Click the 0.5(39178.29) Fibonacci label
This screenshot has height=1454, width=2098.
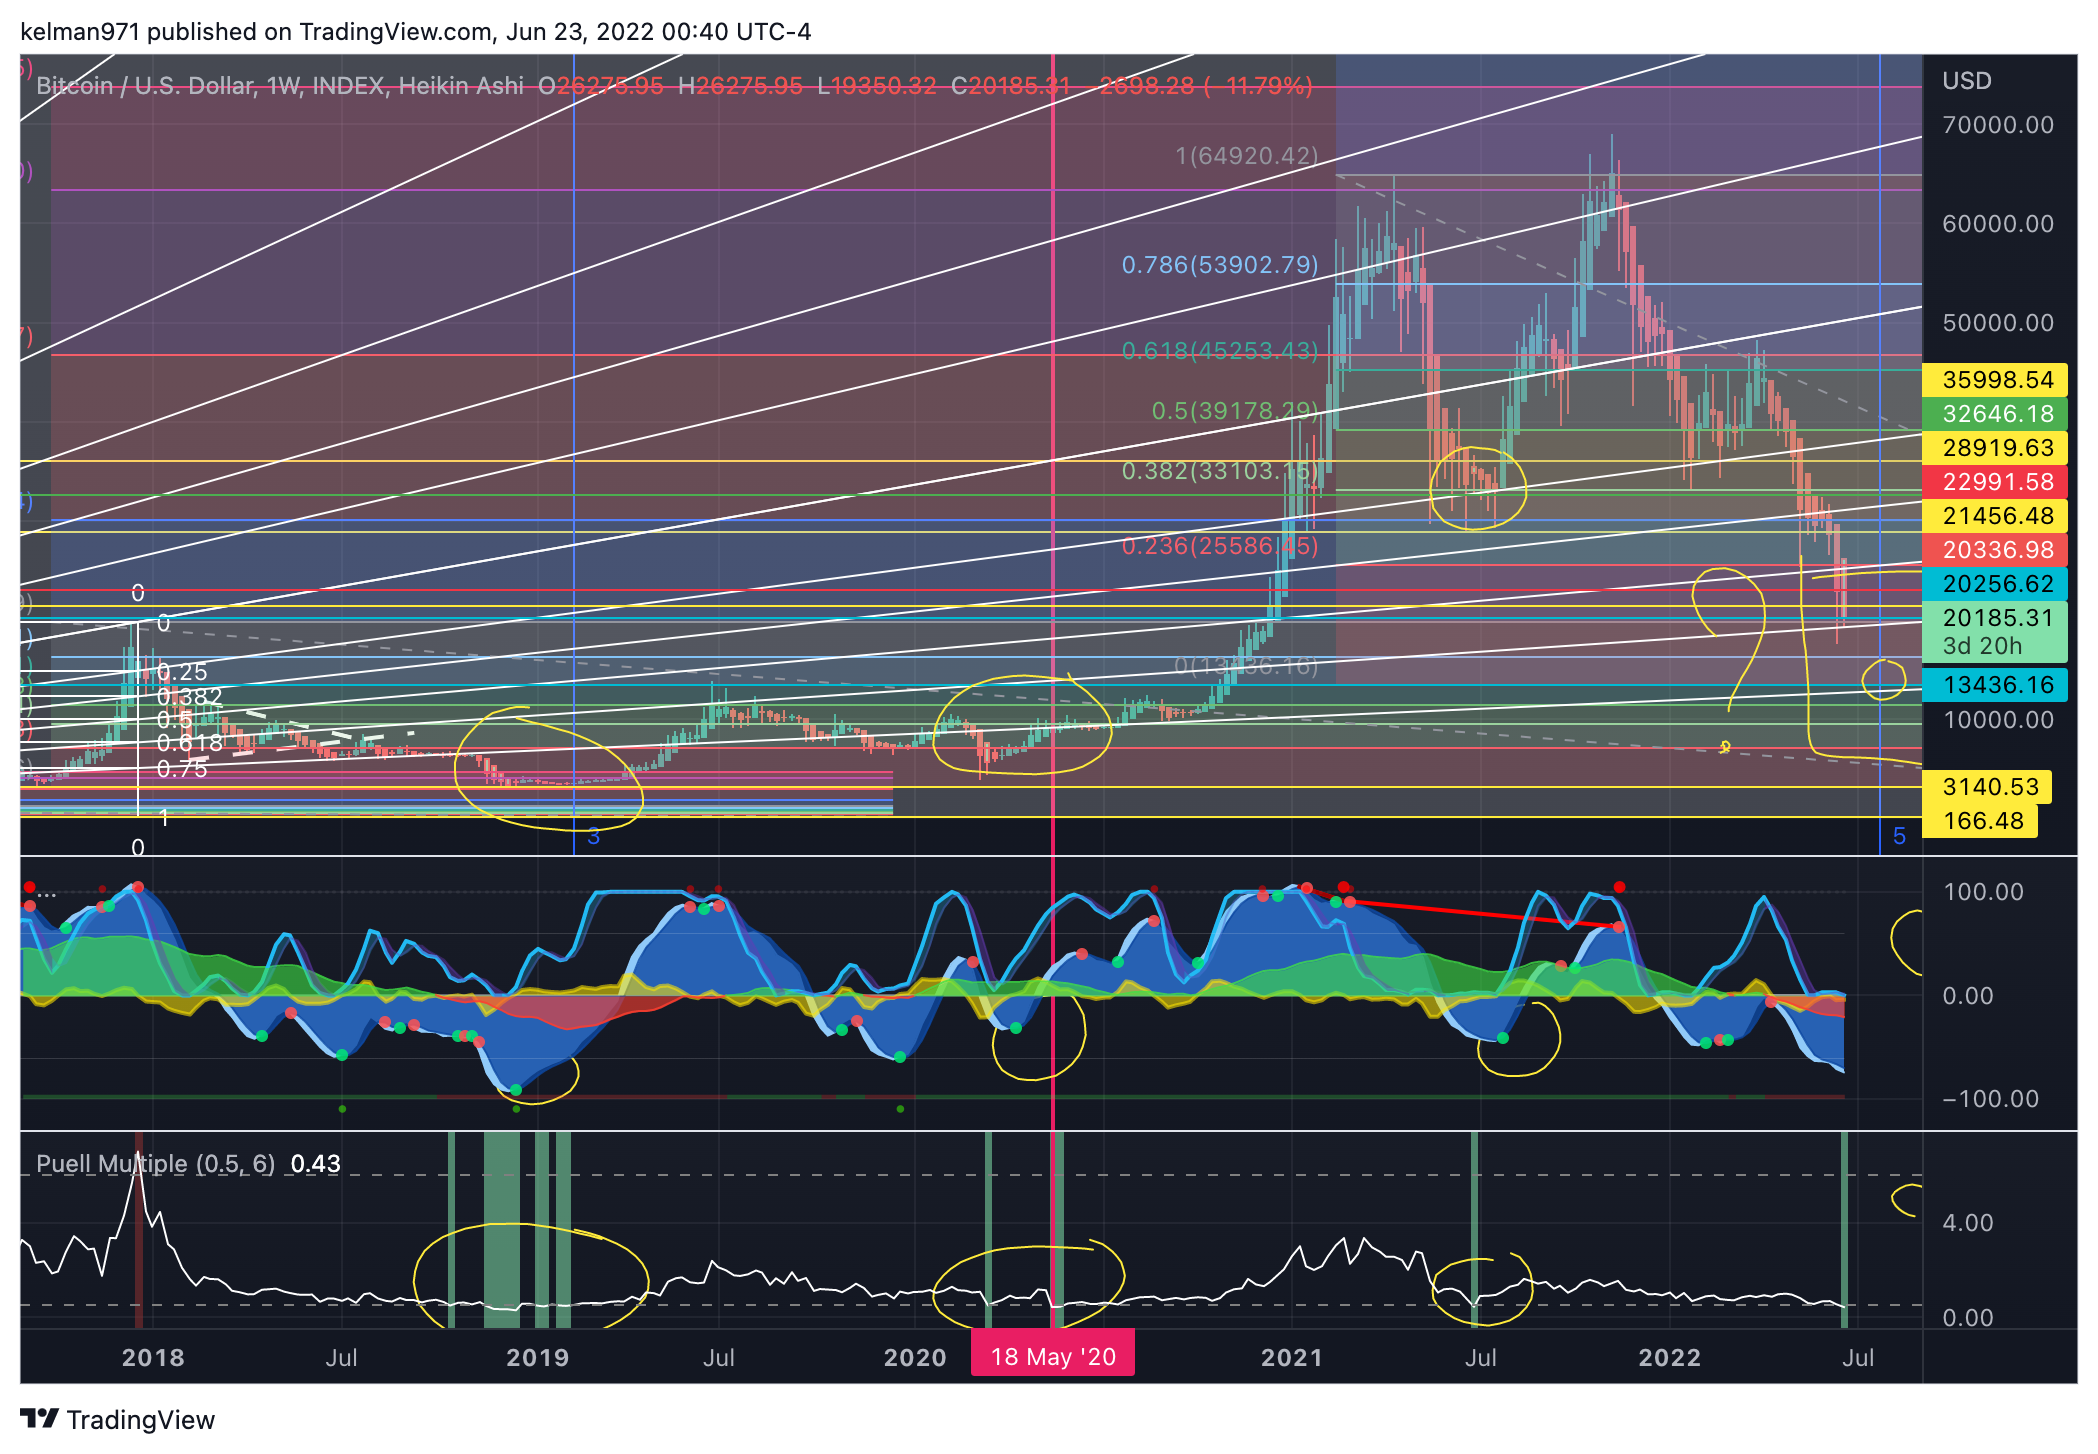click(x=1235, y=411)
